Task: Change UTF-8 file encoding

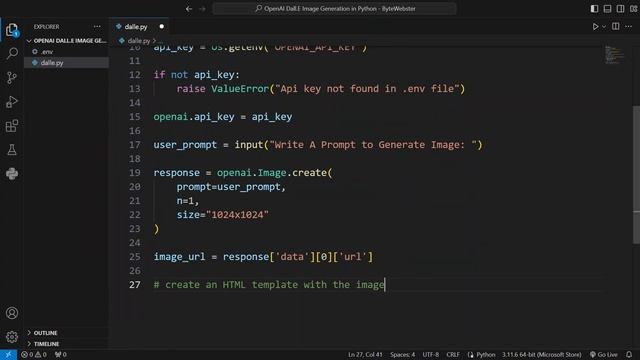Action: coord(431,355)
